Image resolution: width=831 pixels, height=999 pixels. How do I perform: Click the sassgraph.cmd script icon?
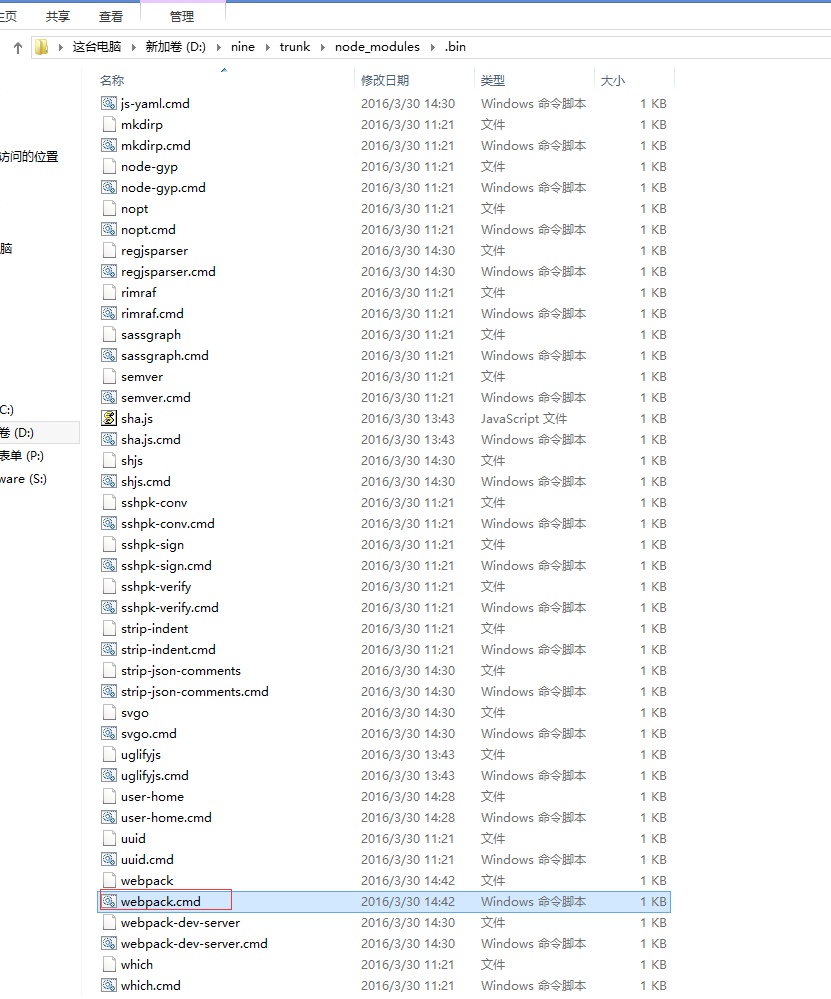(109, 356)
